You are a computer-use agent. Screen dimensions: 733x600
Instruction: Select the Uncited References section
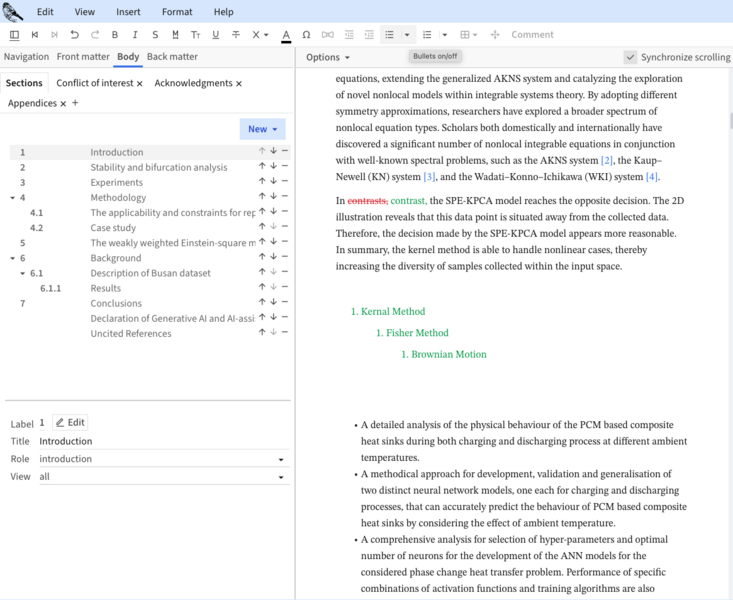pos(150,333)
